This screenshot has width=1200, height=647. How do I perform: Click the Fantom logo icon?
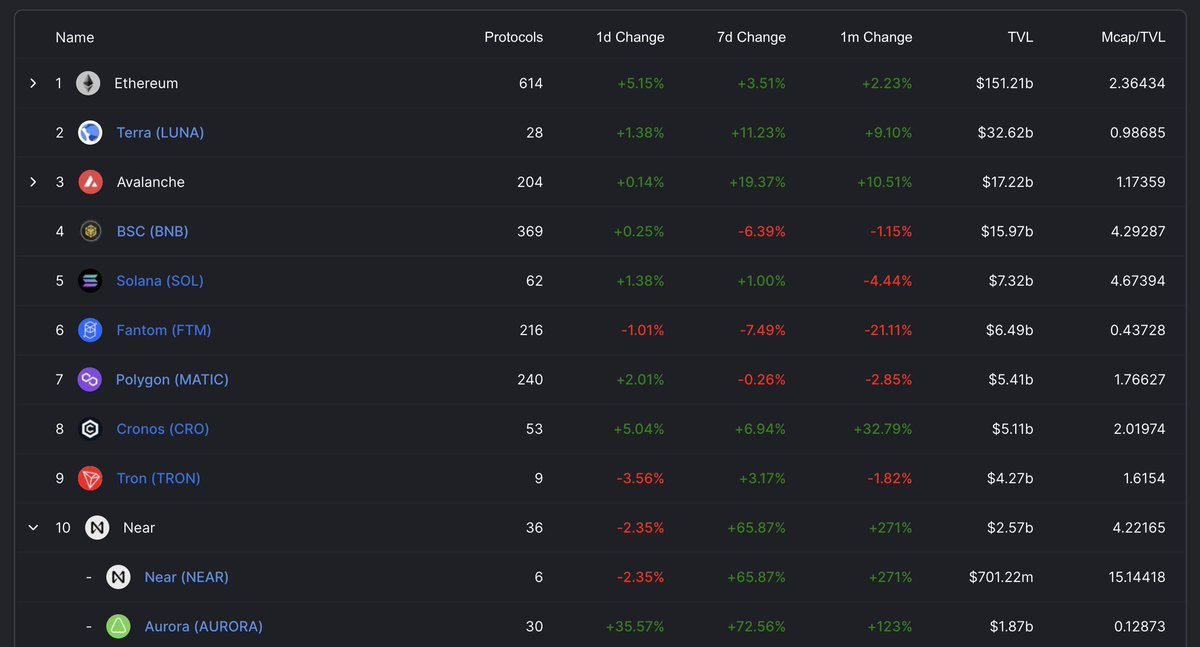click(x=90, y=330)
